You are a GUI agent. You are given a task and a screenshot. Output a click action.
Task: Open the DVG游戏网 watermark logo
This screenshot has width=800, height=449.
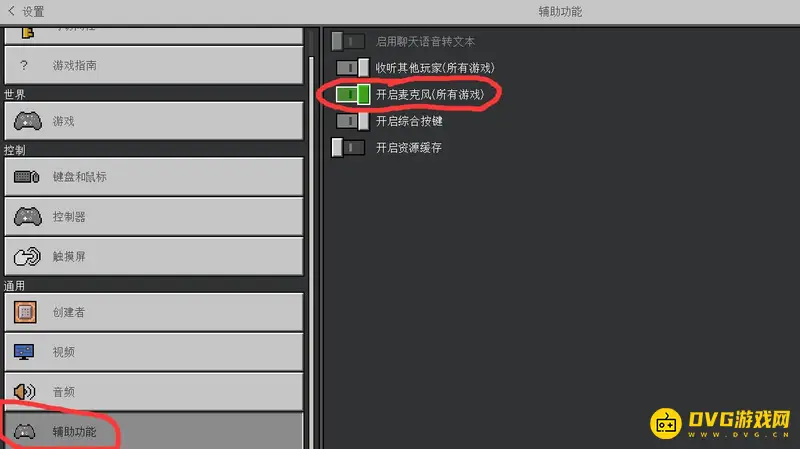(720, 423)
